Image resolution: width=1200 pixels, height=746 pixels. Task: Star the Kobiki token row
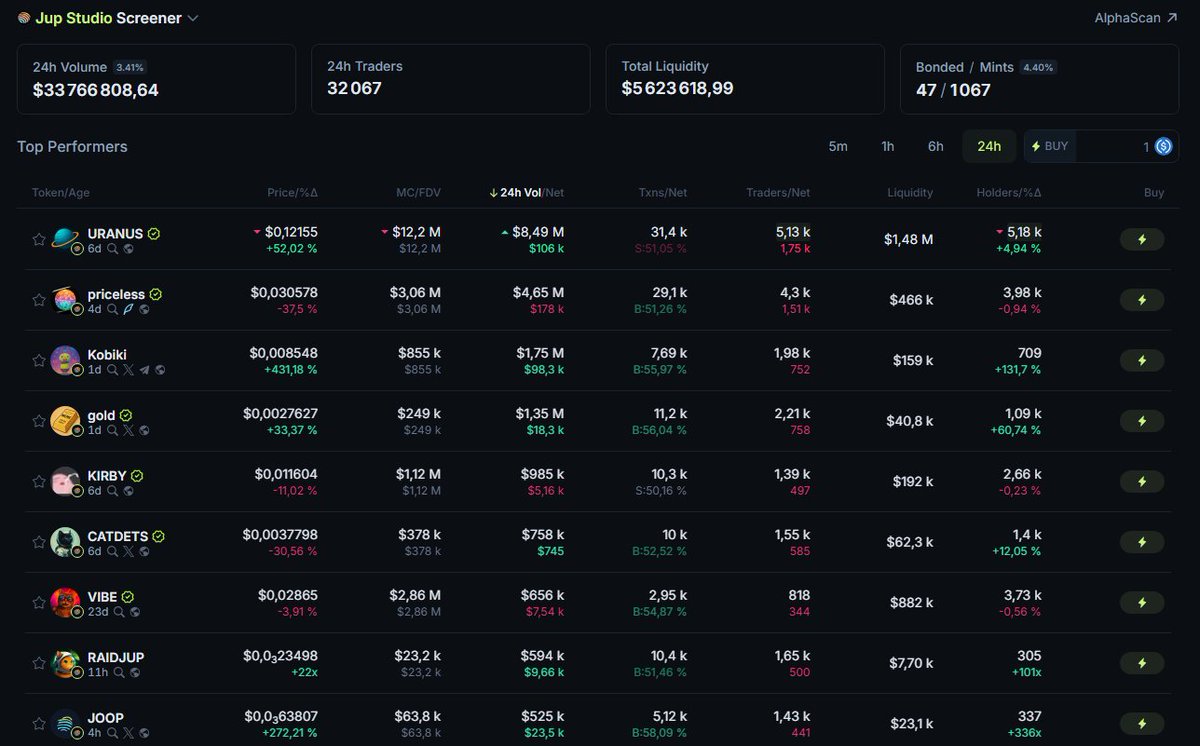pos(39,361)
